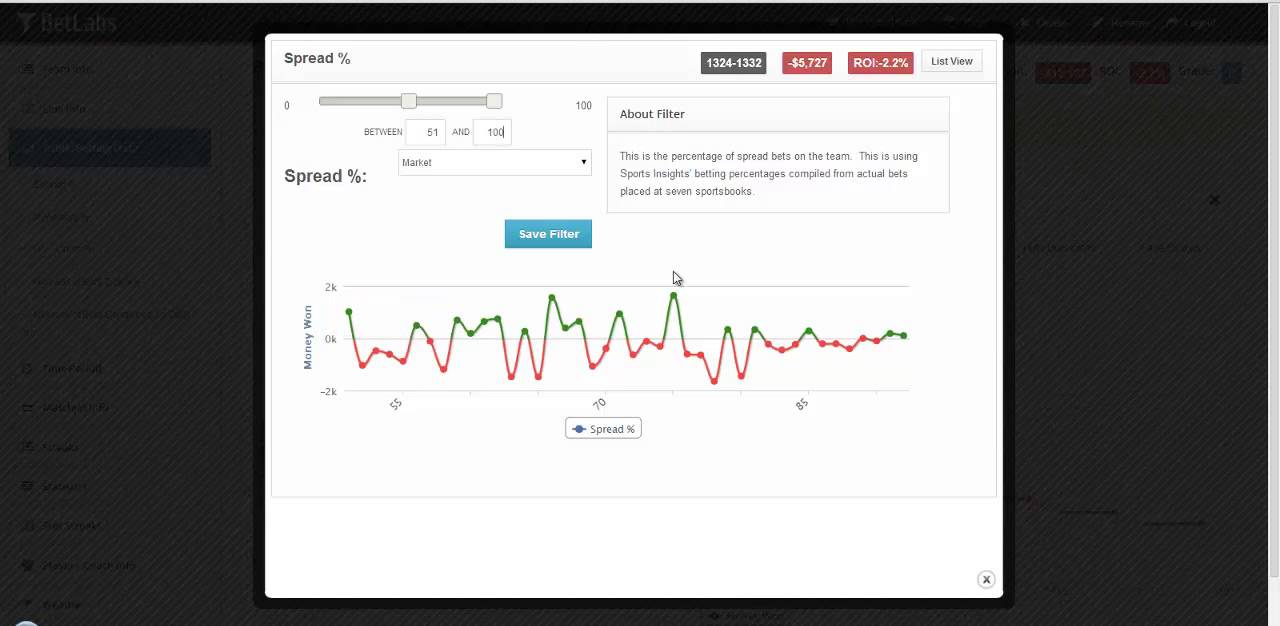Click the slider track between handles
The image size is (1280, 626).
click(451, 101)
